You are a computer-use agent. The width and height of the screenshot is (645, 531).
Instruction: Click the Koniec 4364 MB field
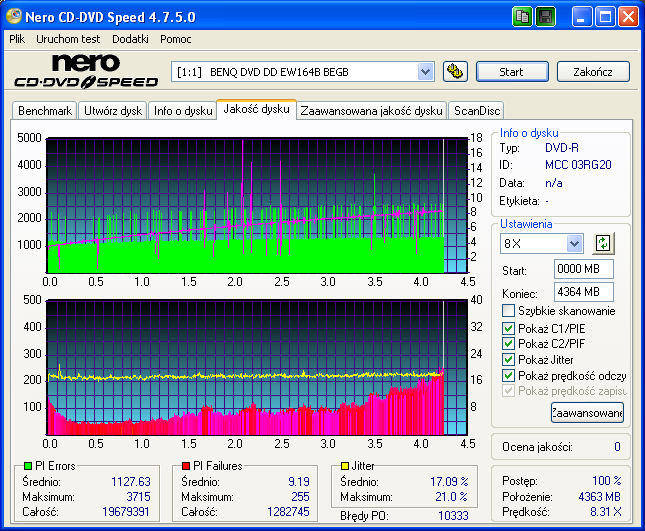coord(584,292)
